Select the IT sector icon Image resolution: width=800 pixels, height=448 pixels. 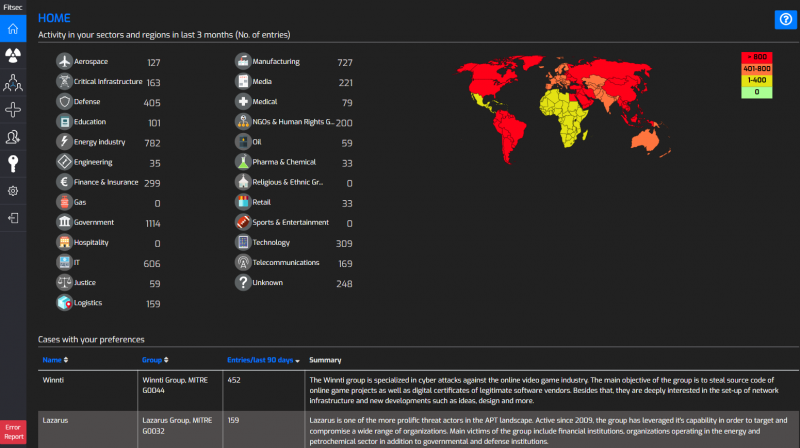[64, 262]
